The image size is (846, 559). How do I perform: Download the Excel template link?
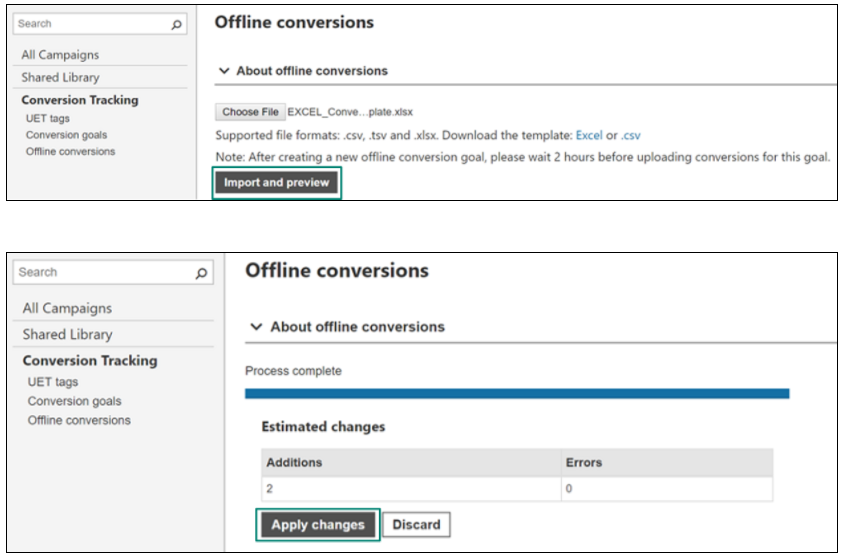(589, 135)
